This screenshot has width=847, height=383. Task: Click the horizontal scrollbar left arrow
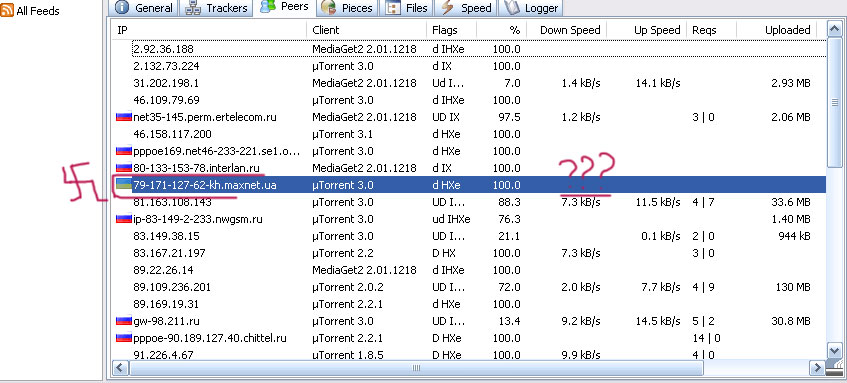tap(120, 368)
